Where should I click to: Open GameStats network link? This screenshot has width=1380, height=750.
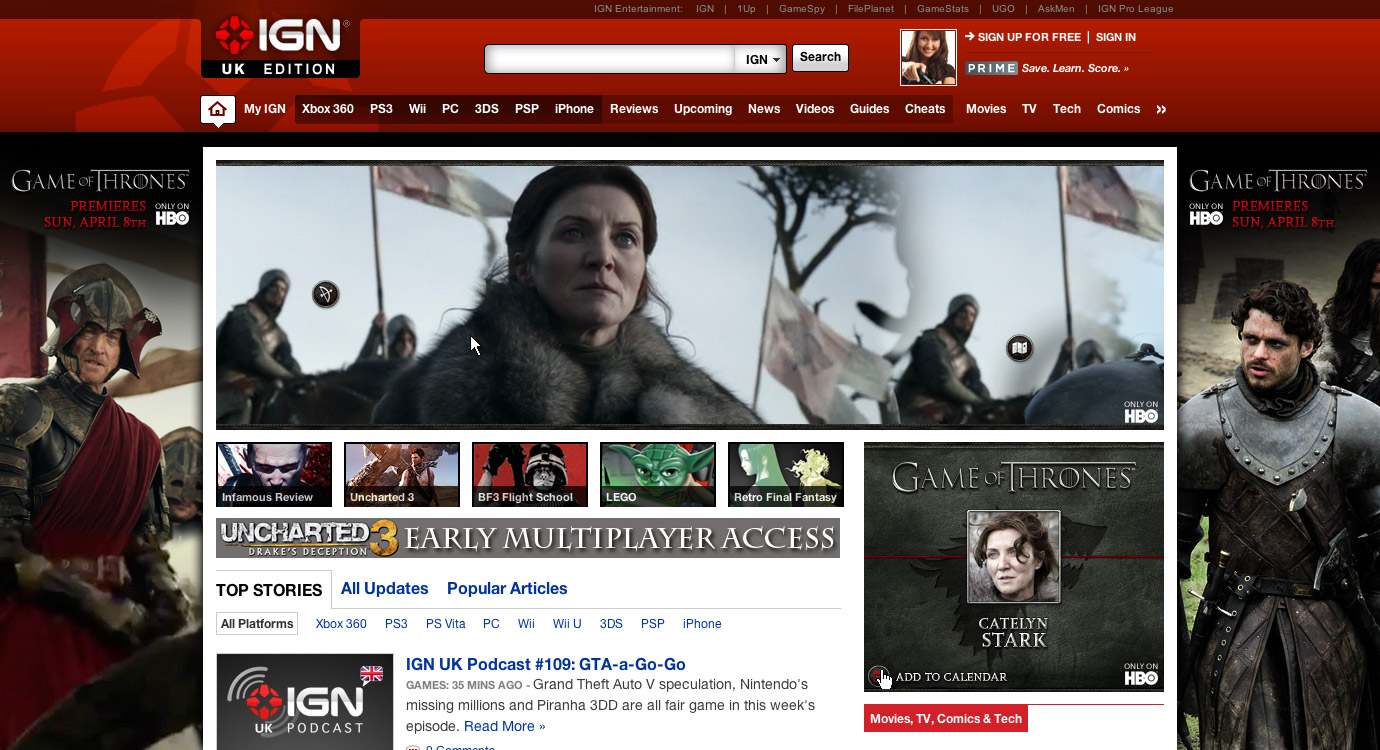[x=943, y=9]
